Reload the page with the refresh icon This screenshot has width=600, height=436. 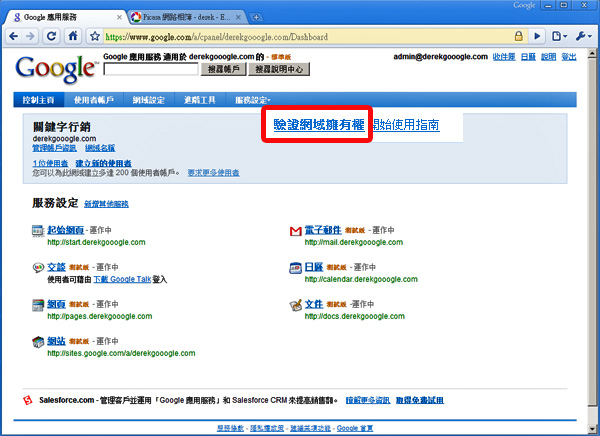(51, 36)
